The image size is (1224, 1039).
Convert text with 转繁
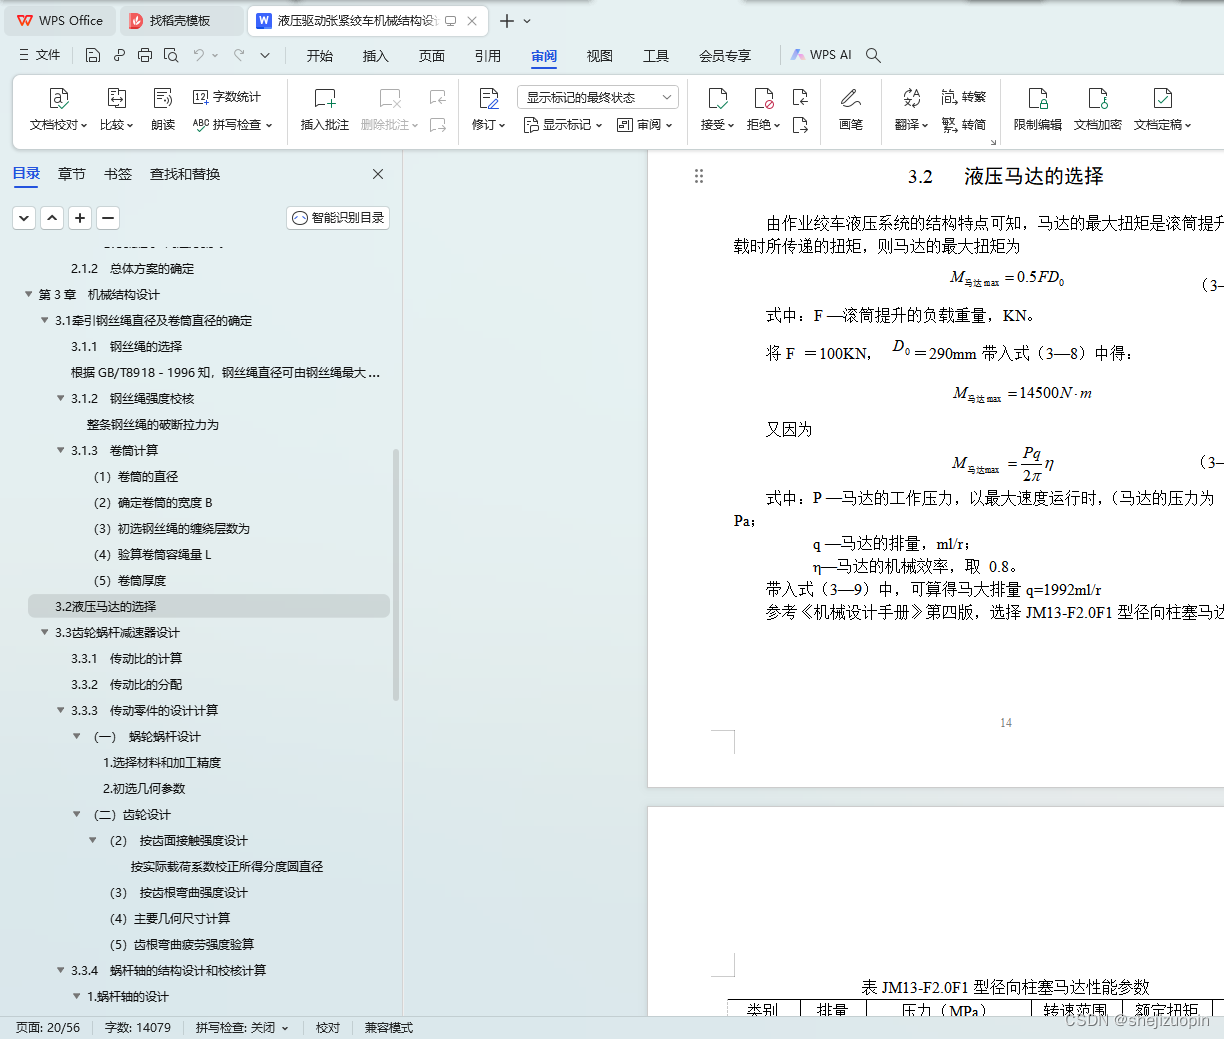tap(964, 97)
